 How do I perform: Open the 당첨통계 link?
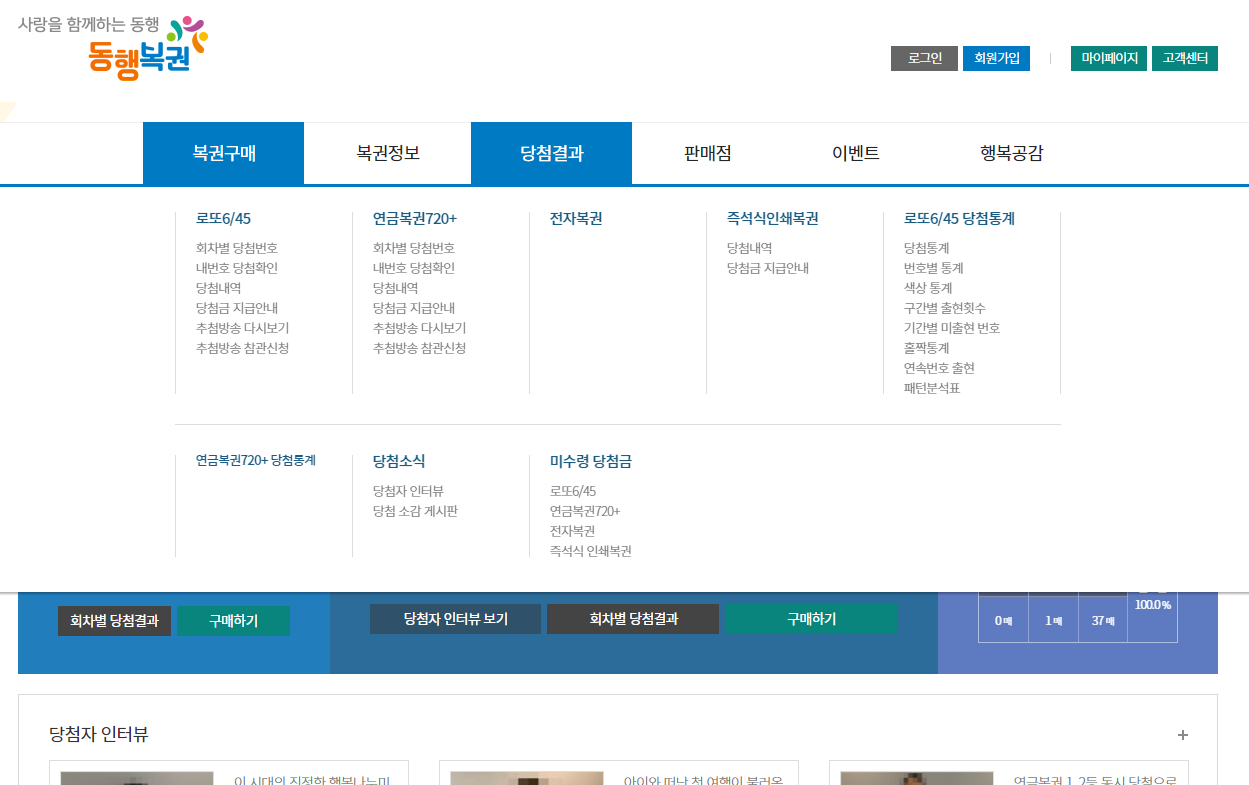click(x=927, y=248)
